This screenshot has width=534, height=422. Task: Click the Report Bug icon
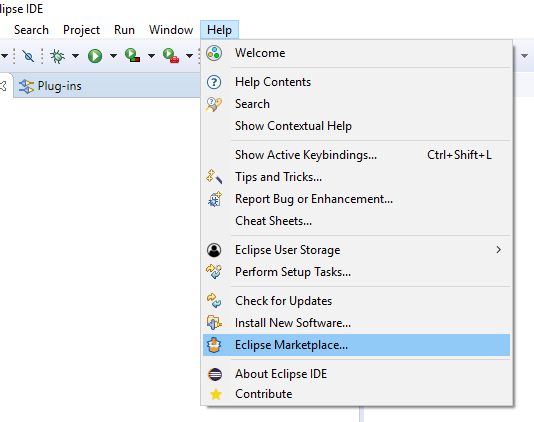(x=215, y=199)
